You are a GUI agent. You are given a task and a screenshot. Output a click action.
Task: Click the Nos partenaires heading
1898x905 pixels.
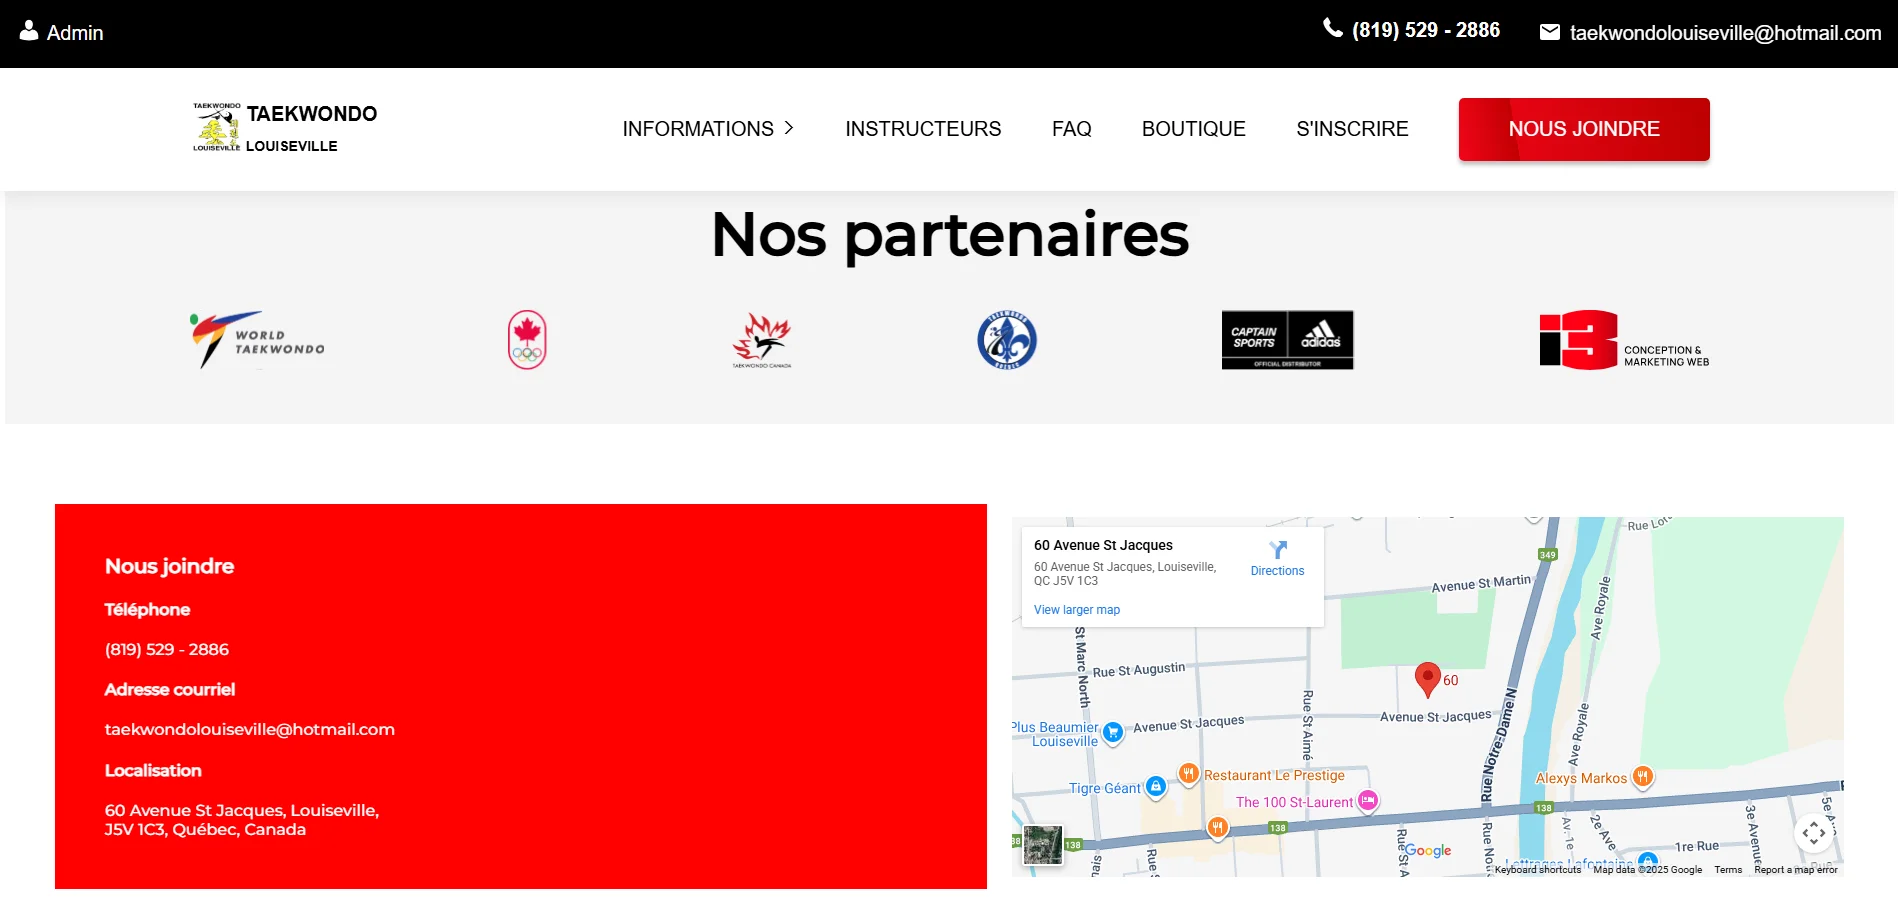950,235
